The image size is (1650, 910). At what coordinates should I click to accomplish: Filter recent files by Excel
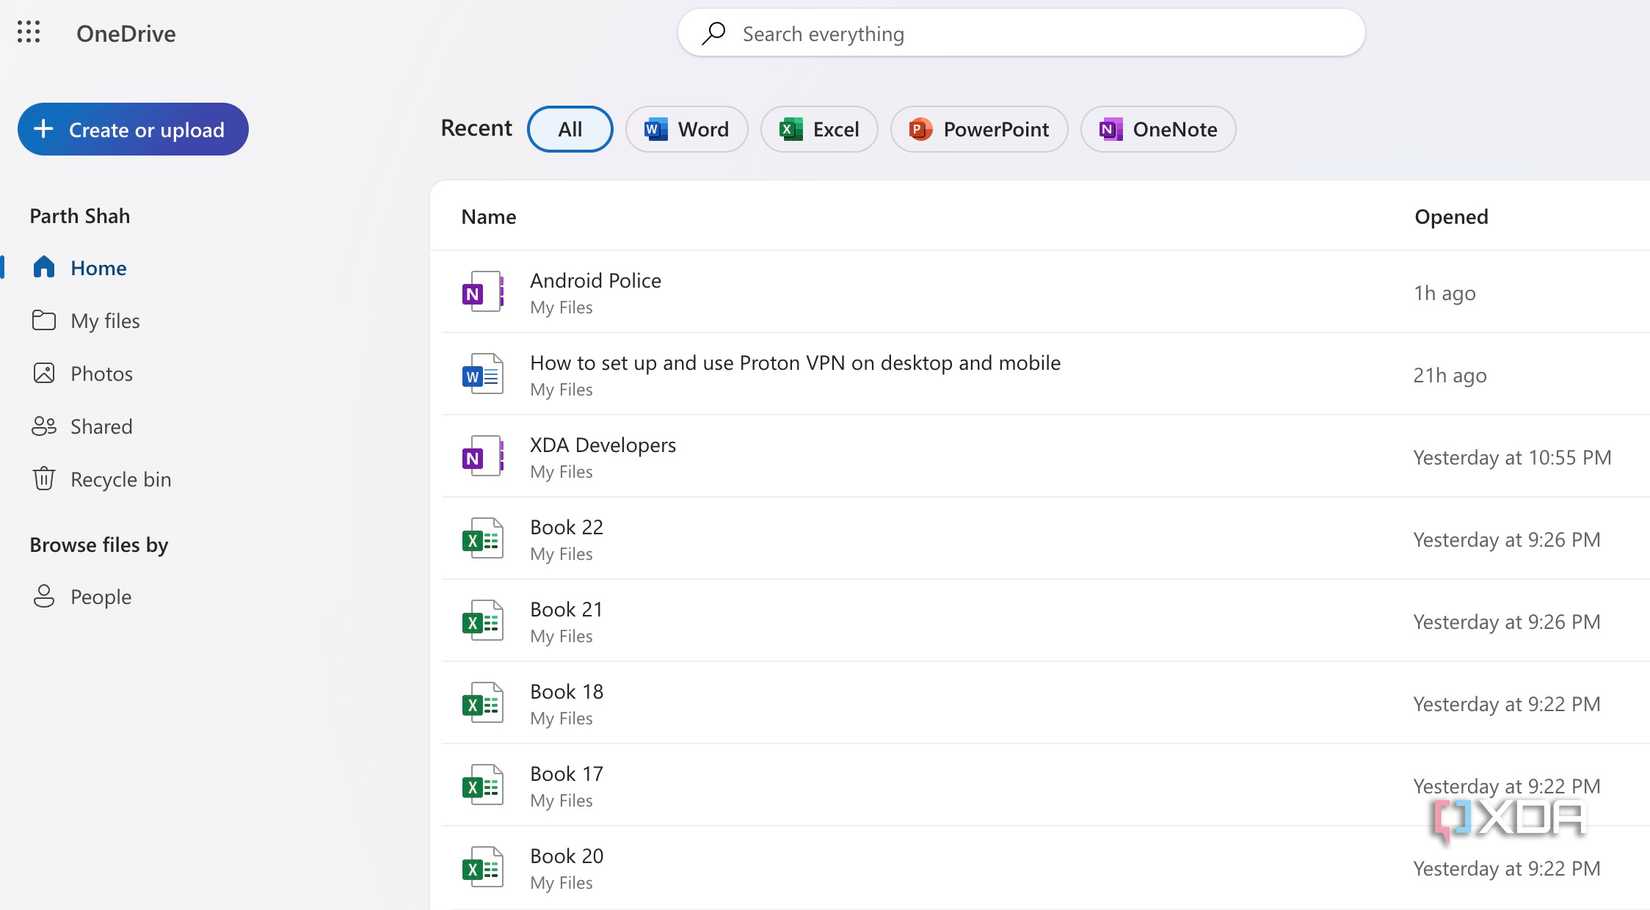(819, 129)
